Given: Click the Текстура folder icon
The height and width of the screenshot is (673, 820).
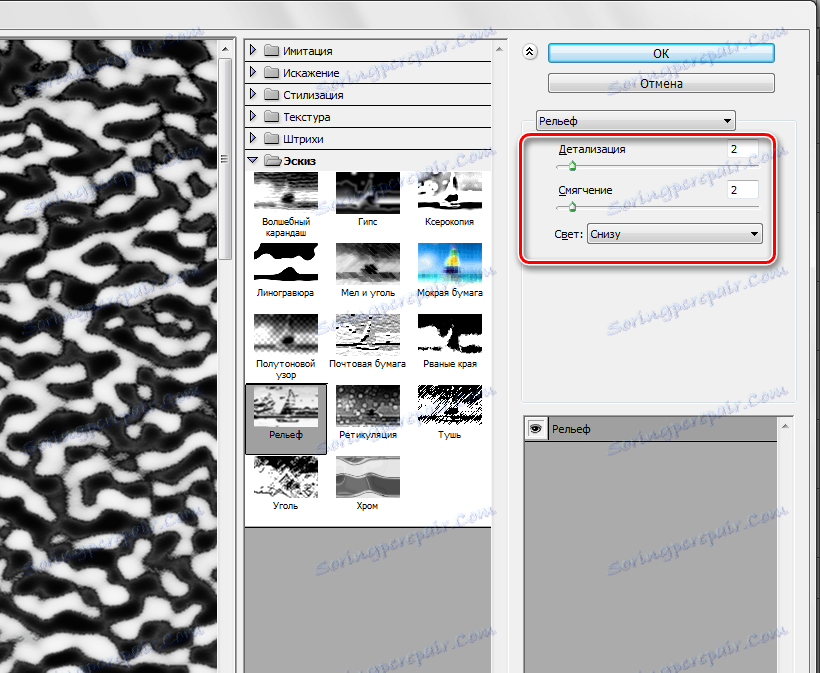Looking at the screenshot, I should (271, 116).
